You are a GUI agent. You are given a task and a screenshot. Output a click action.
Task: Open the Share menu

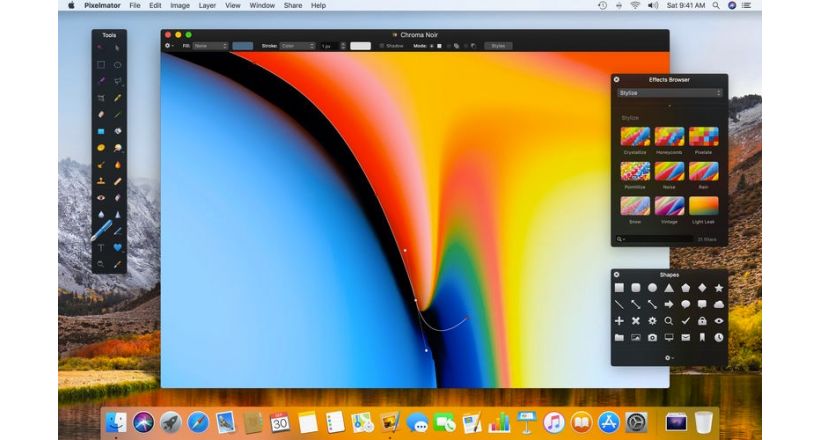pyautogui.click(x=293, y=5)
